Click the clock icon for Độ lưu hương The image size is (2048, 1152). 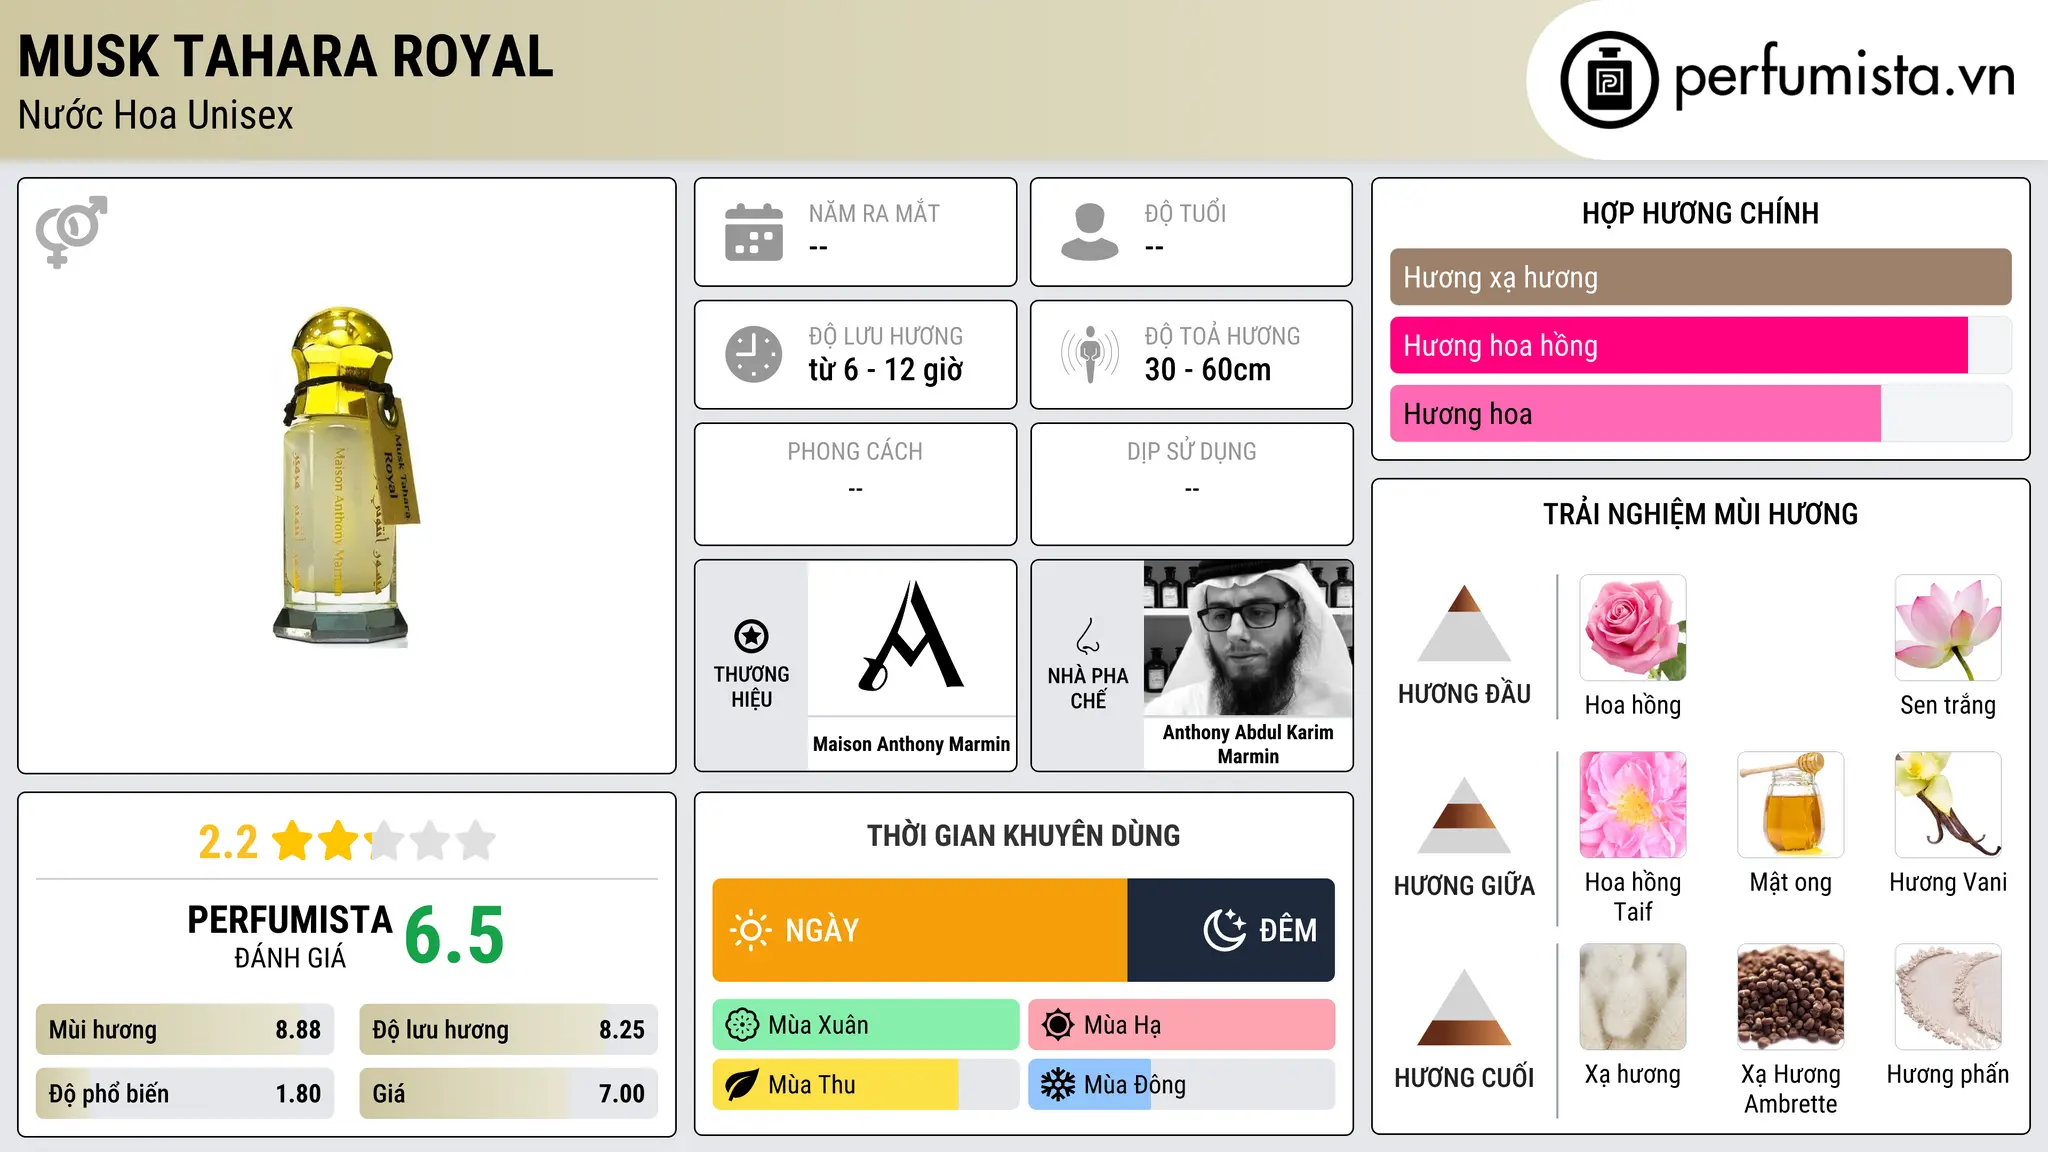click(x=754, y=354)
